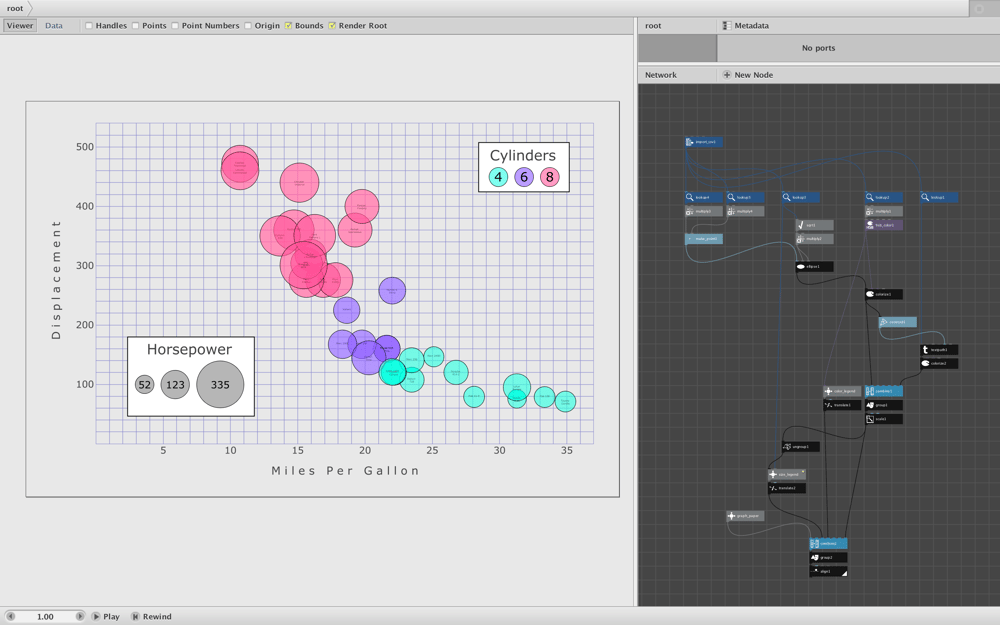
Task: Click the root breadcrumb at top
Action: pyautogui.click(x=15, y=8)
